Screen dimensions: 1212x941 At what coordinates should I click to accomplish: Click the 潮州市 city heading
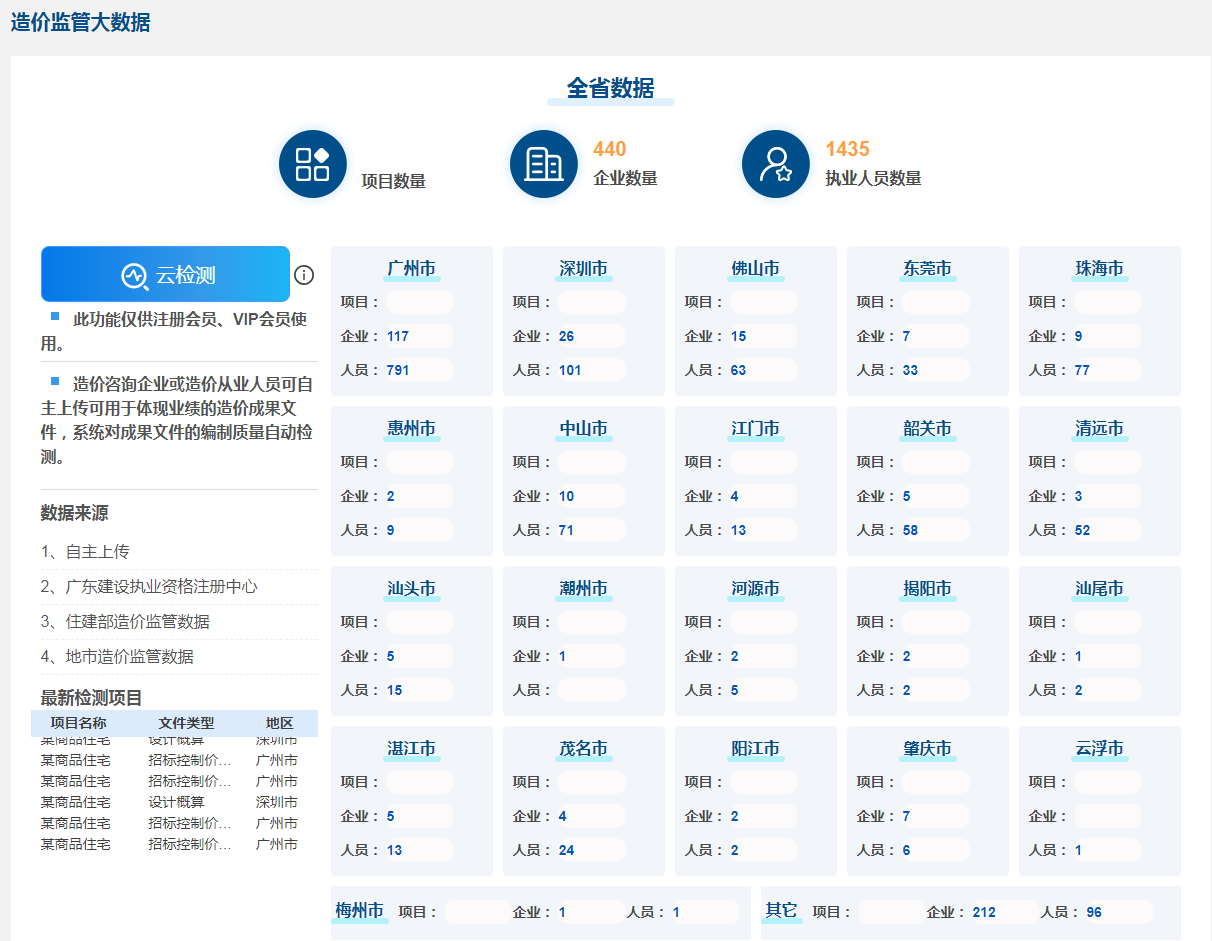click(583, 589)
